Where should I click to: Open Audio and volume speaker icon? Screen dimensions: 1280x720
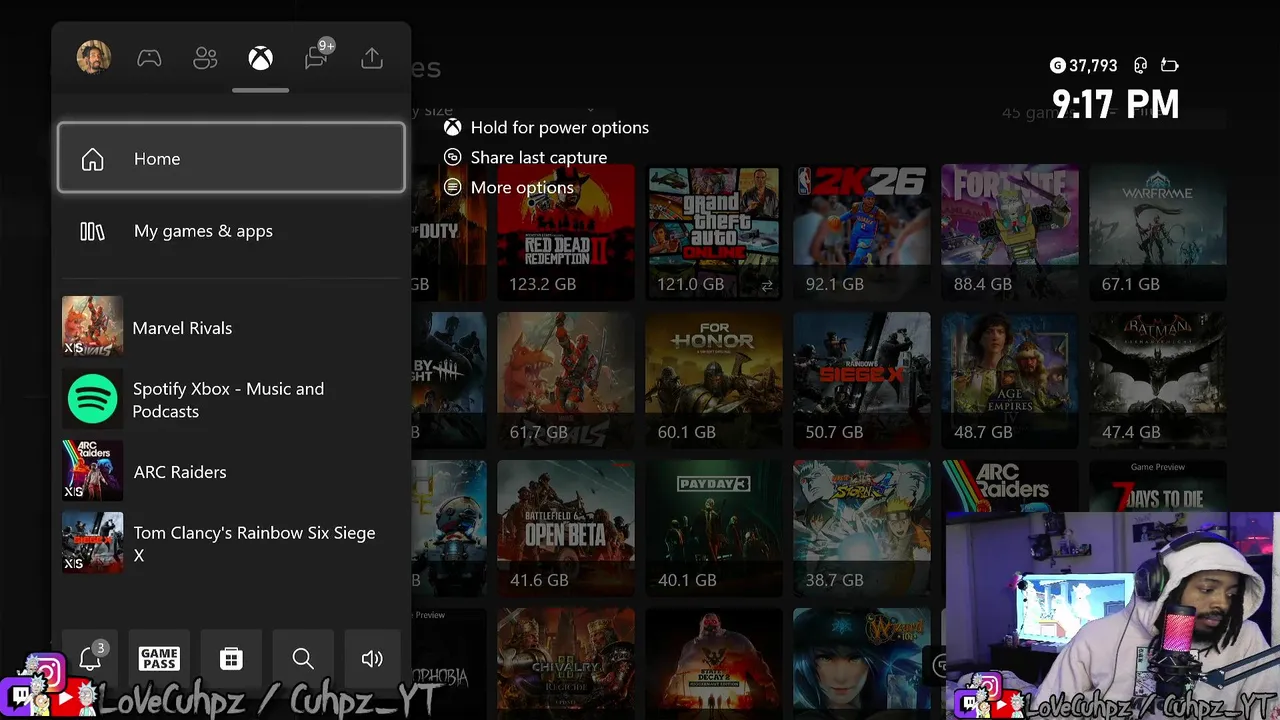pos(372,658)
